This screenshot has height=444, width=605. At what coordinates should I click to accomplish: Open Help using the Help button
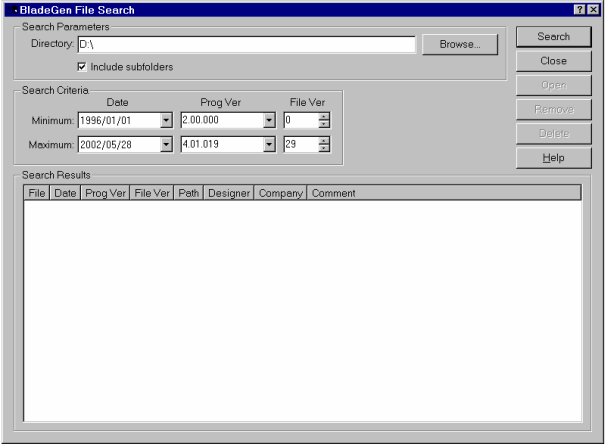tap(553, 158)
